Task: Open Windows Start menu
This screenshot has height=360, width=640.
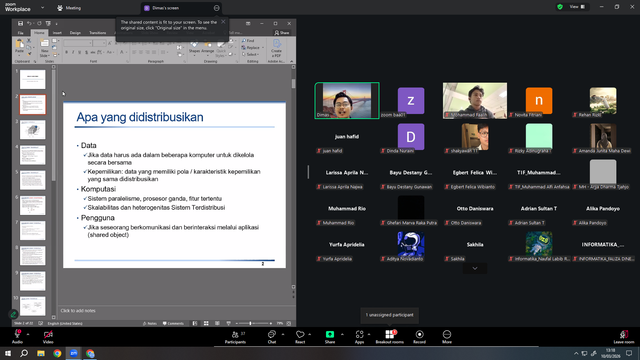Action: [8, 353]
